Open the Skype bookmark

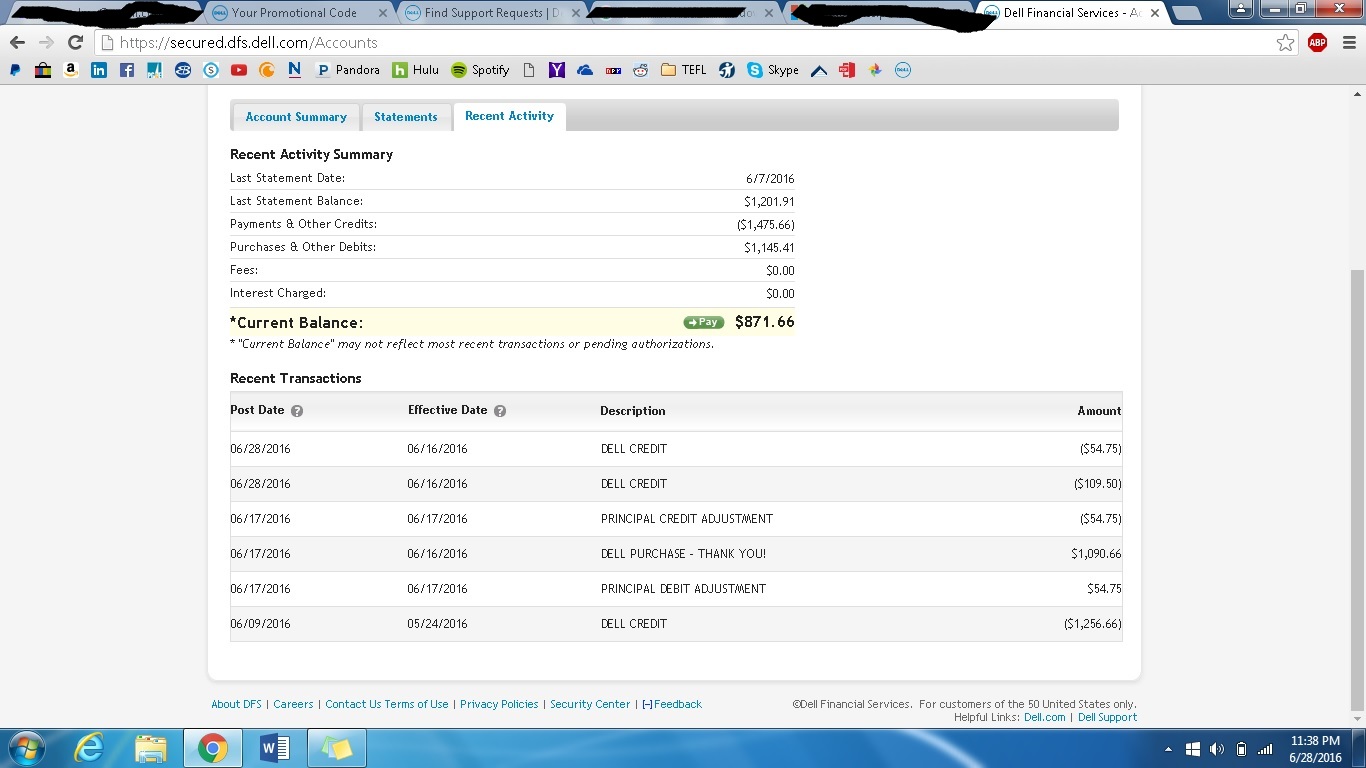tap(773, 70)
